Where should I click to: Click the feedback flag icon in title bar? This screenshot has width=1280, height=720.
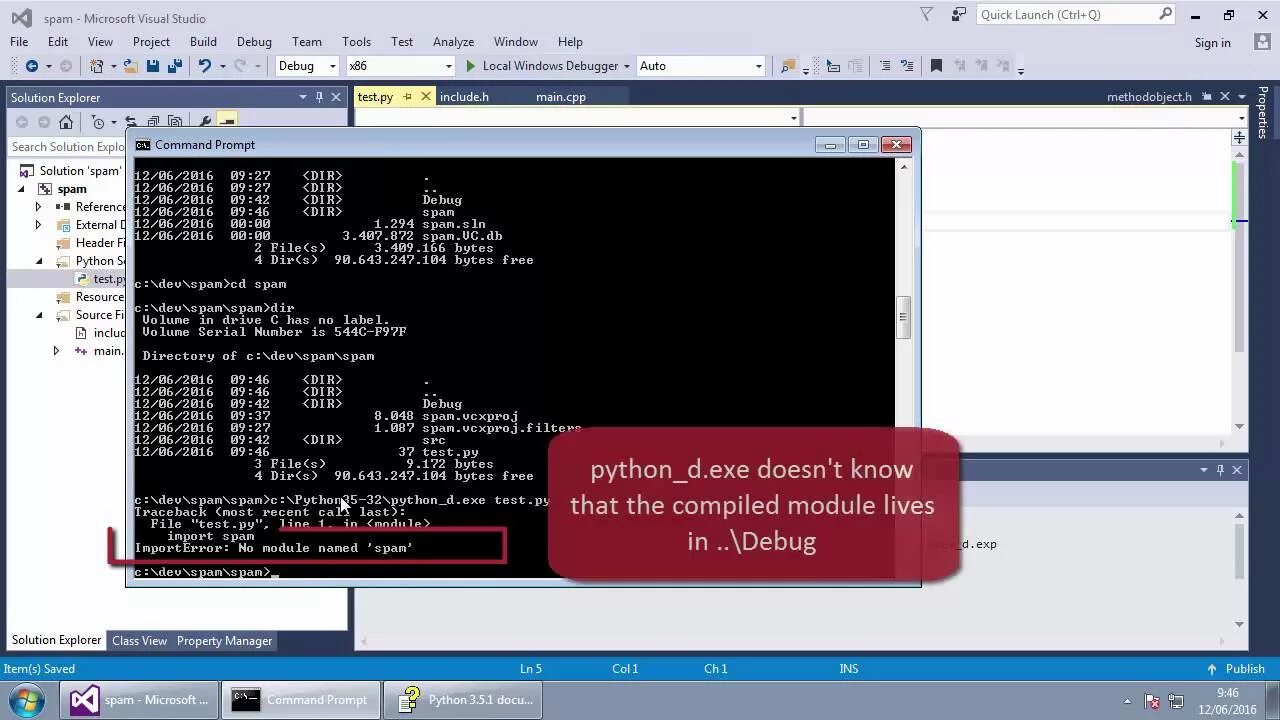(x=959, y=15)
